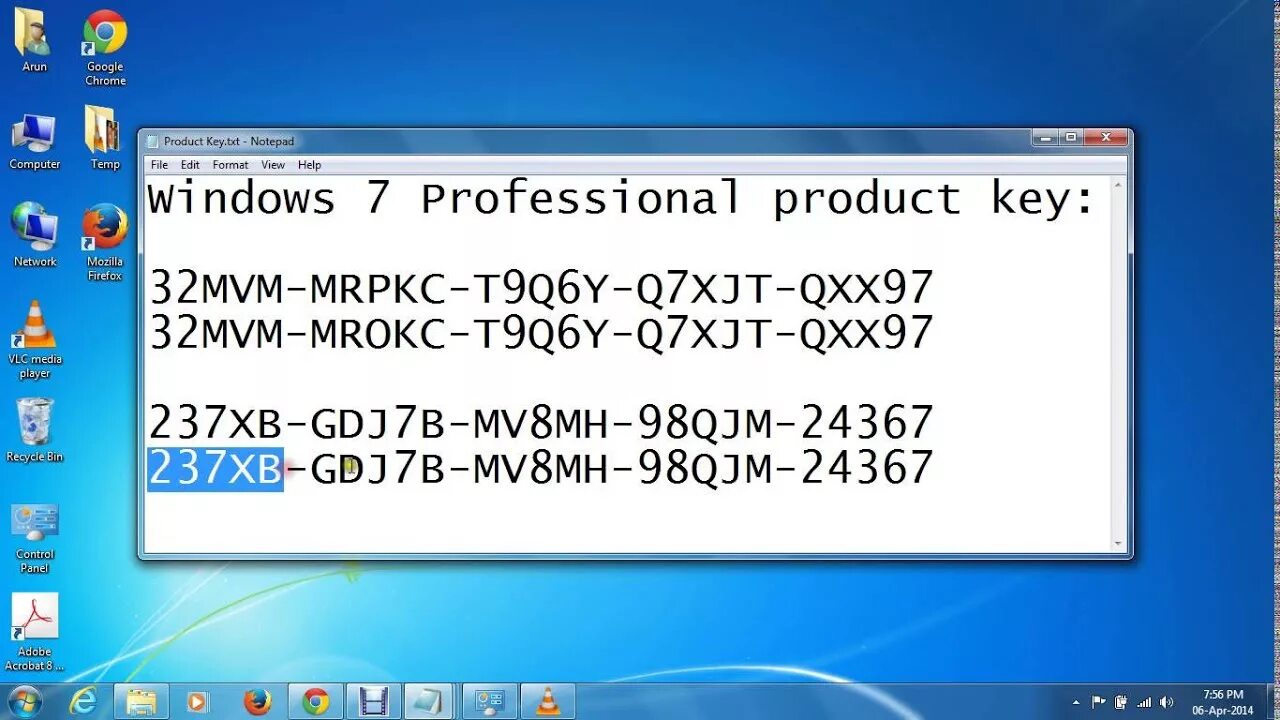Switch to Firefox on the taskbar
1280x720 pixels.
click(257, 702)
